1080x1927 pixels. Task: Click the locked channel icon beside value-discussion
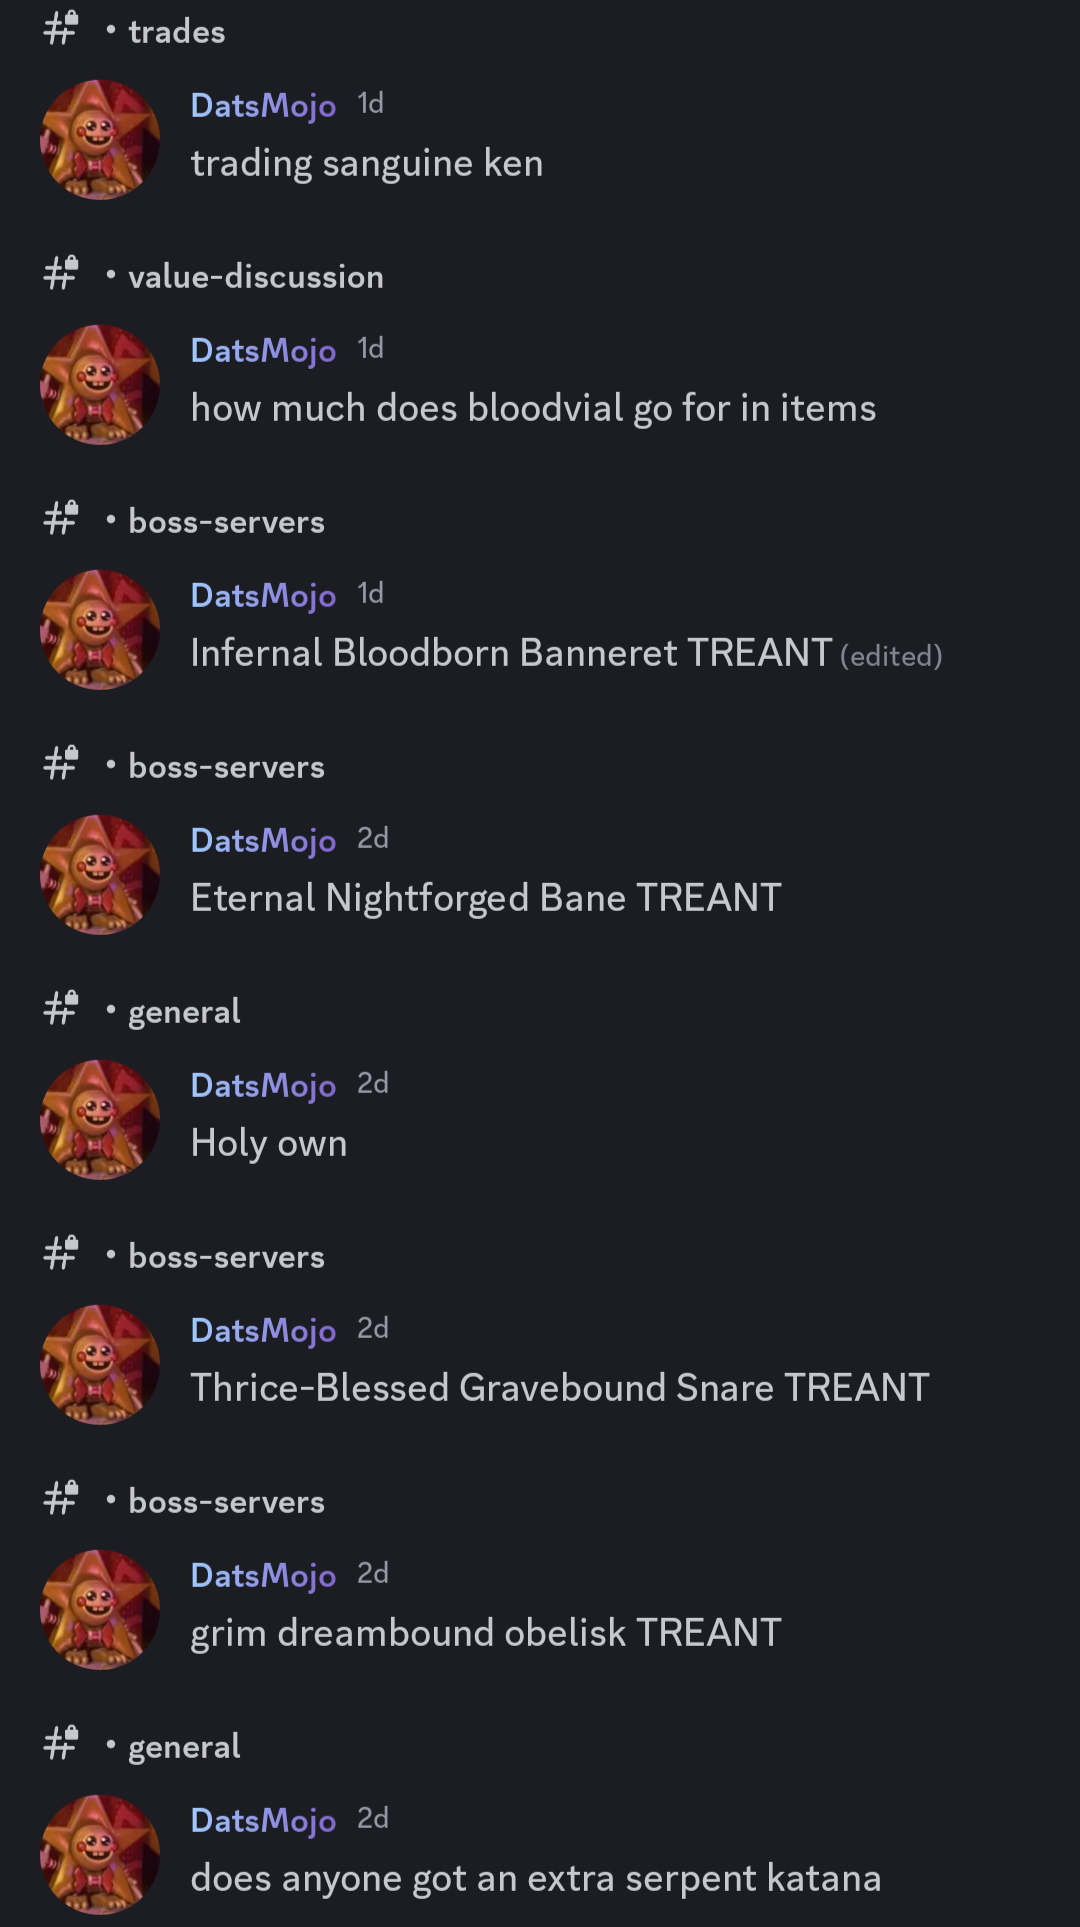(x=61, y=273)
